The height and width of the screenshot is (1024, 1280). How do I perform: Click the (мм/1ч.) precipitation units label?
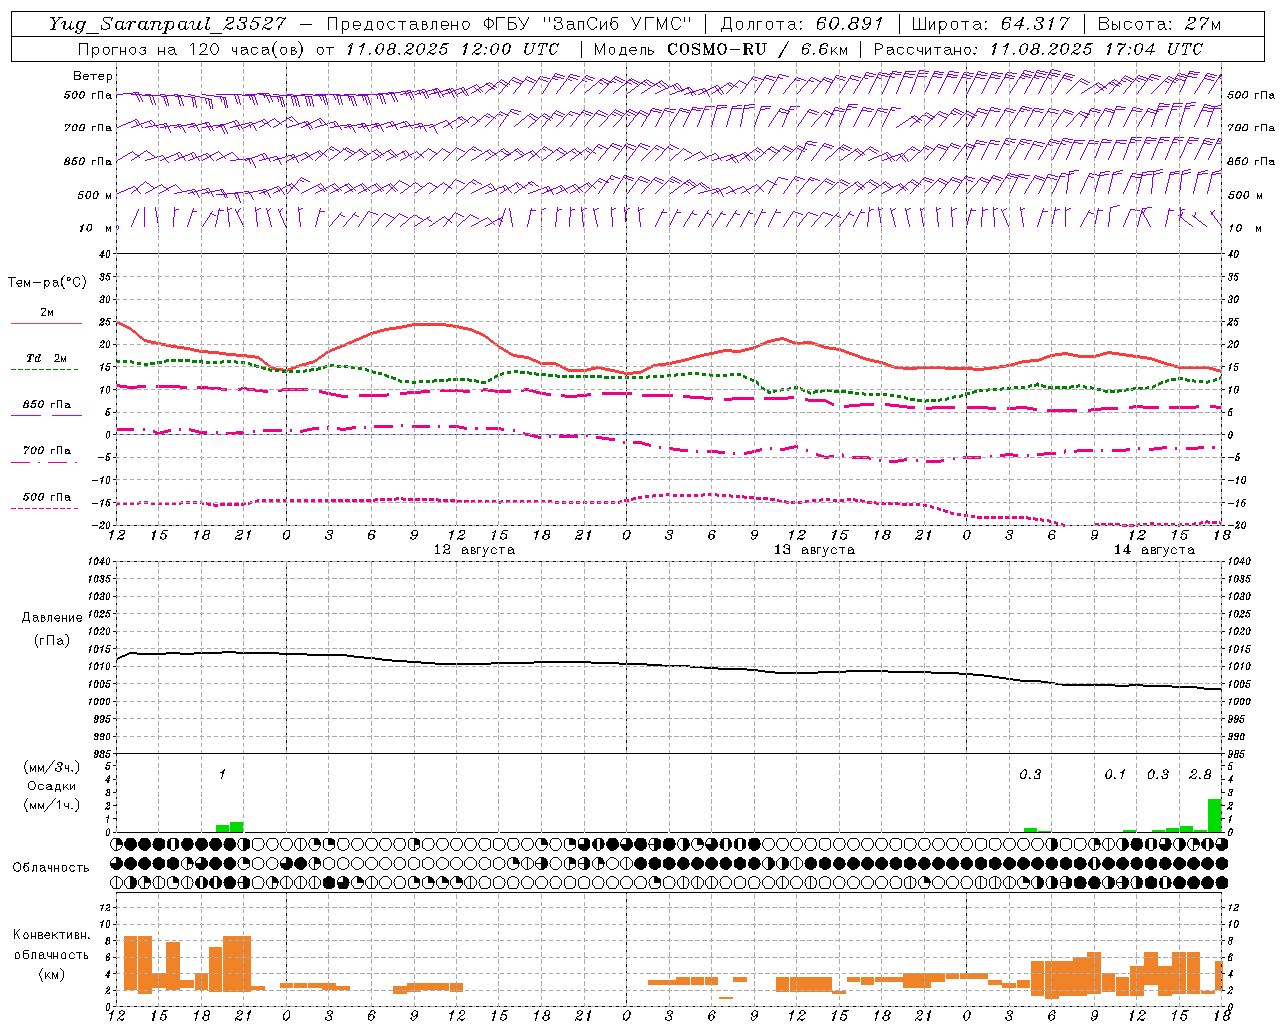click(x=51, y=804)
